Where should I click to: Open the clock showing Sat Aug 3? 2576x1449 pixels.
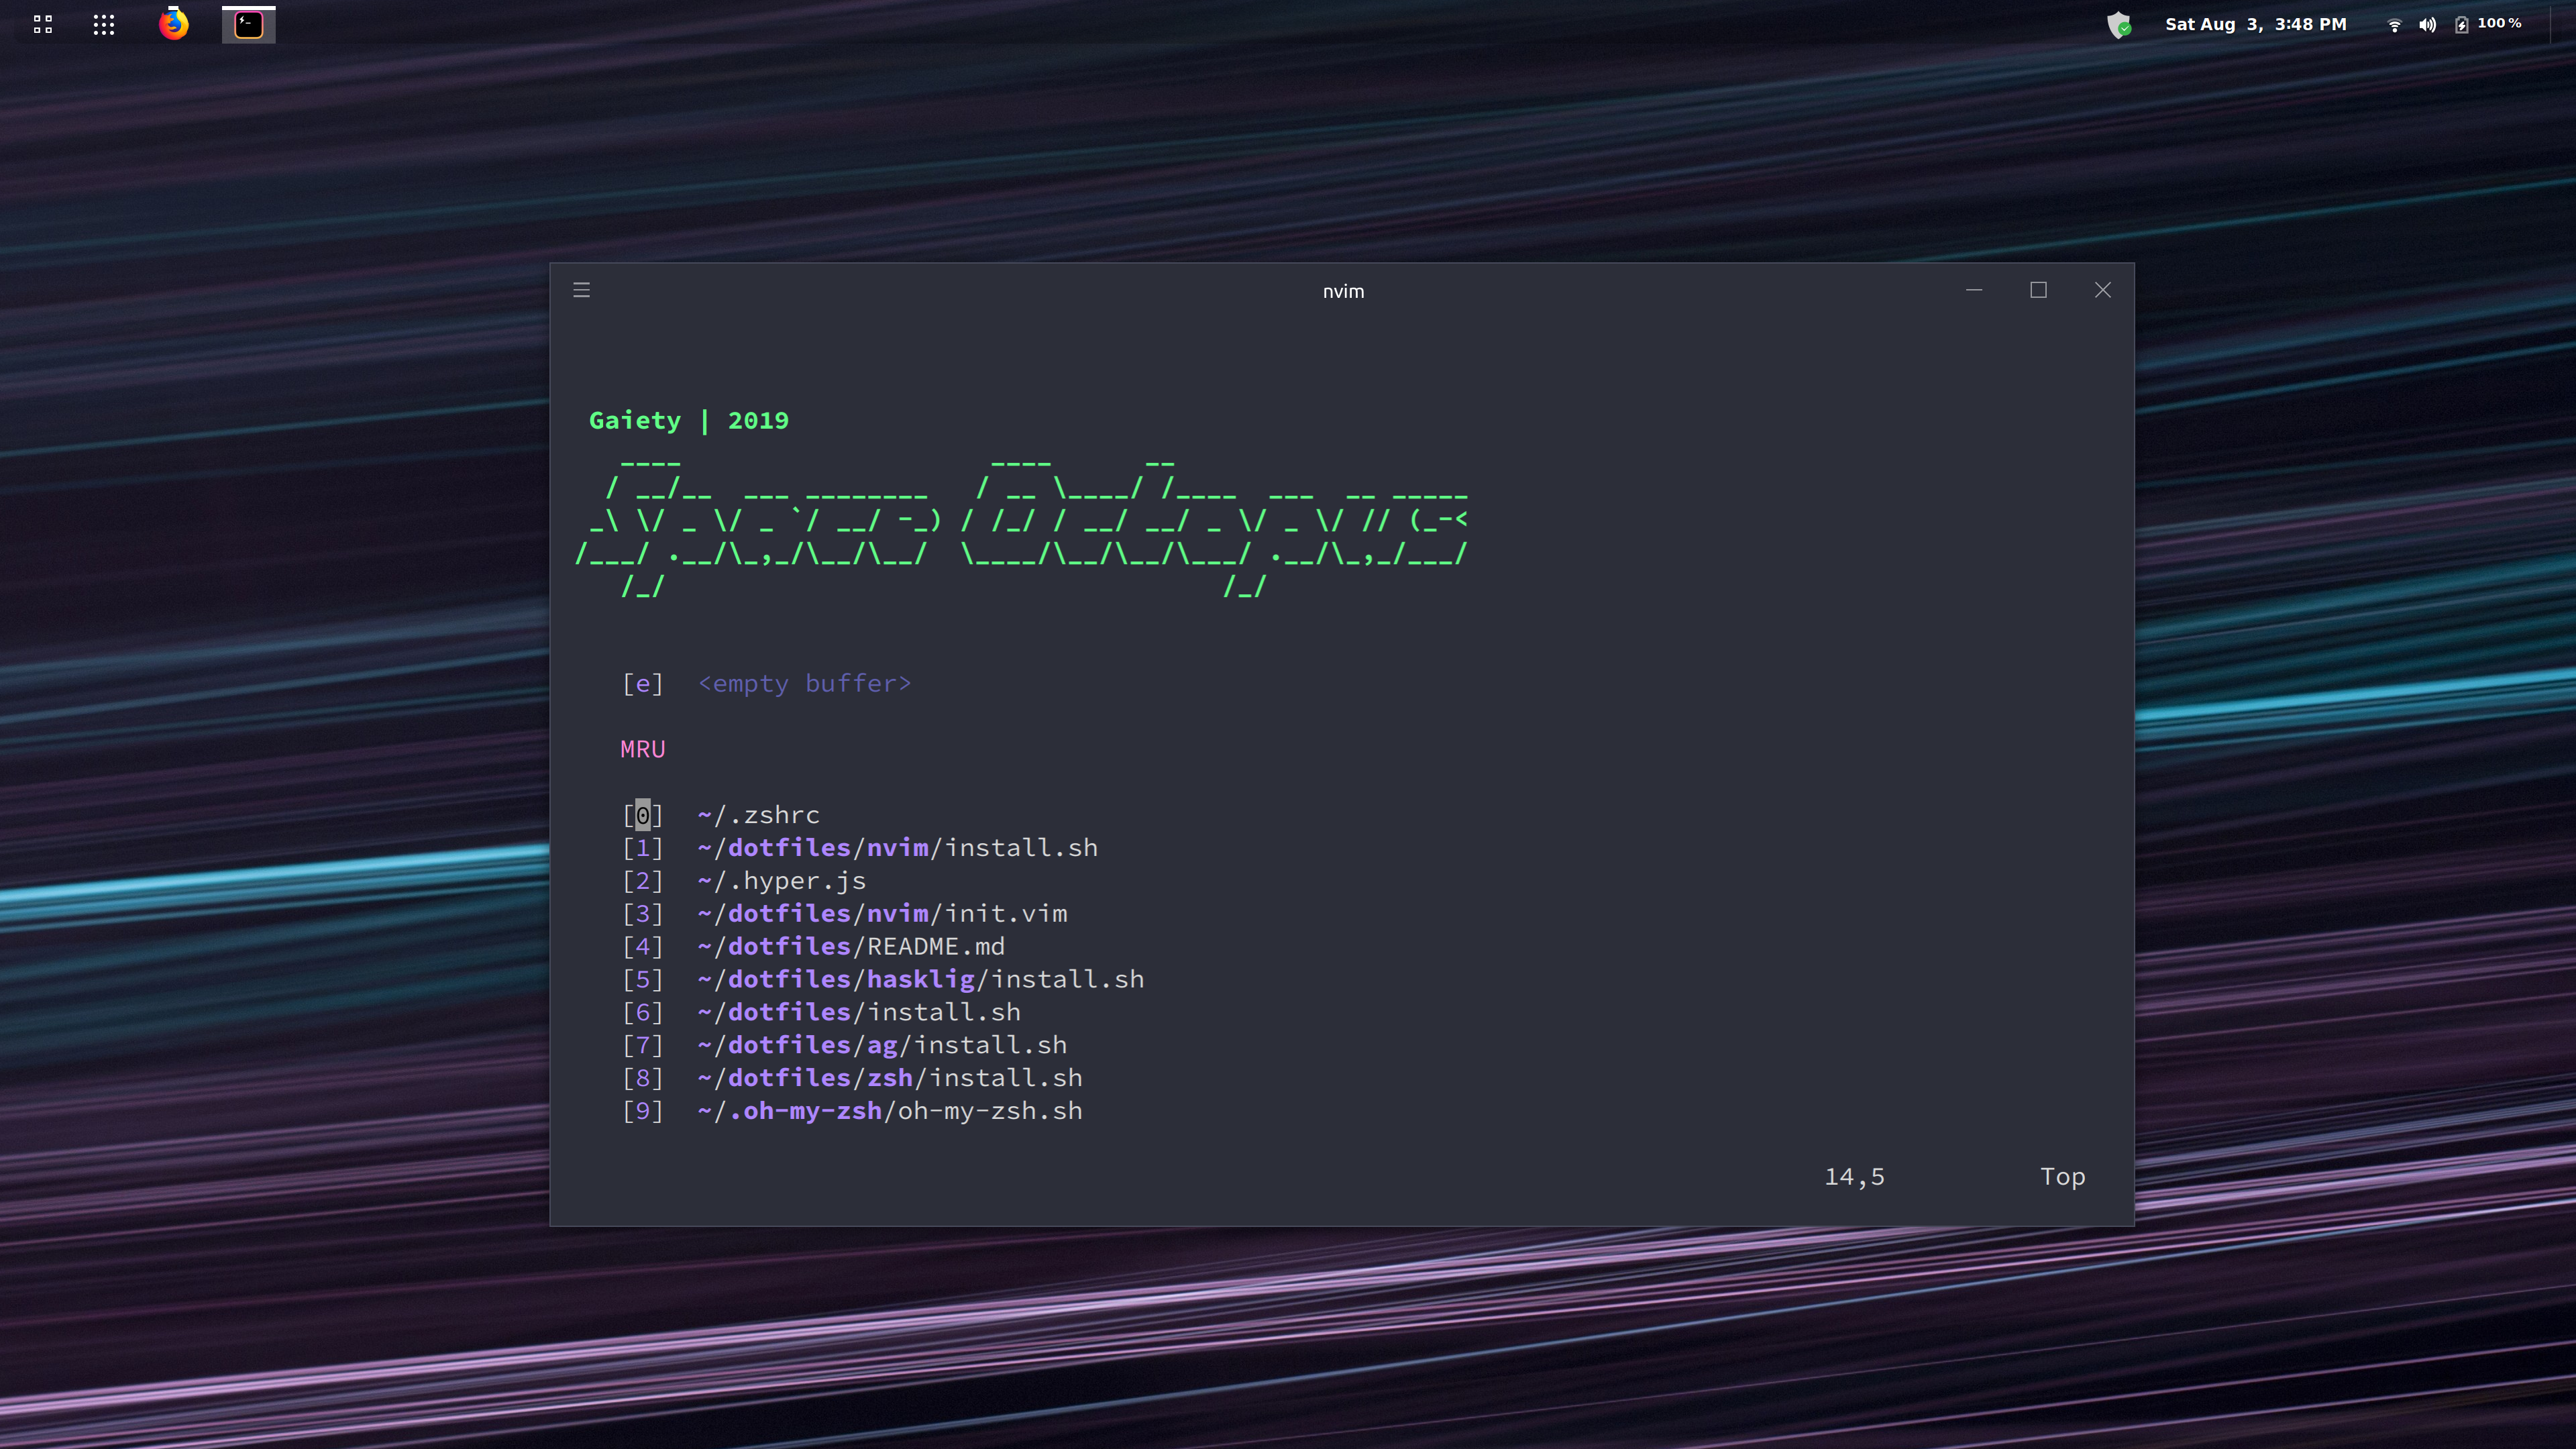(2255, 24)
